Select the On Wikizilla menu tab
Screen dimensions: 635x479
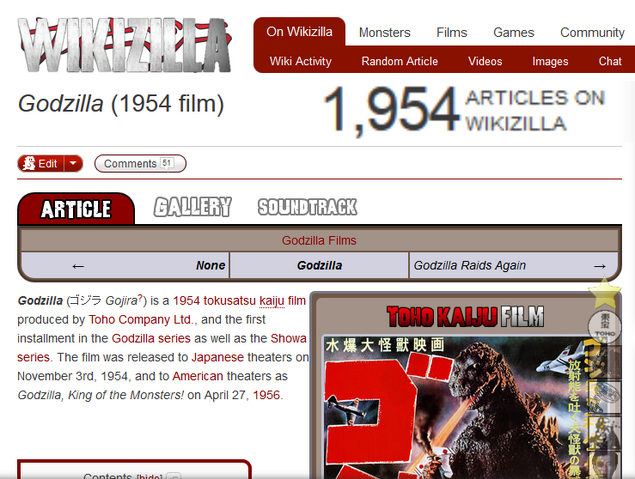tap(299, 32)
